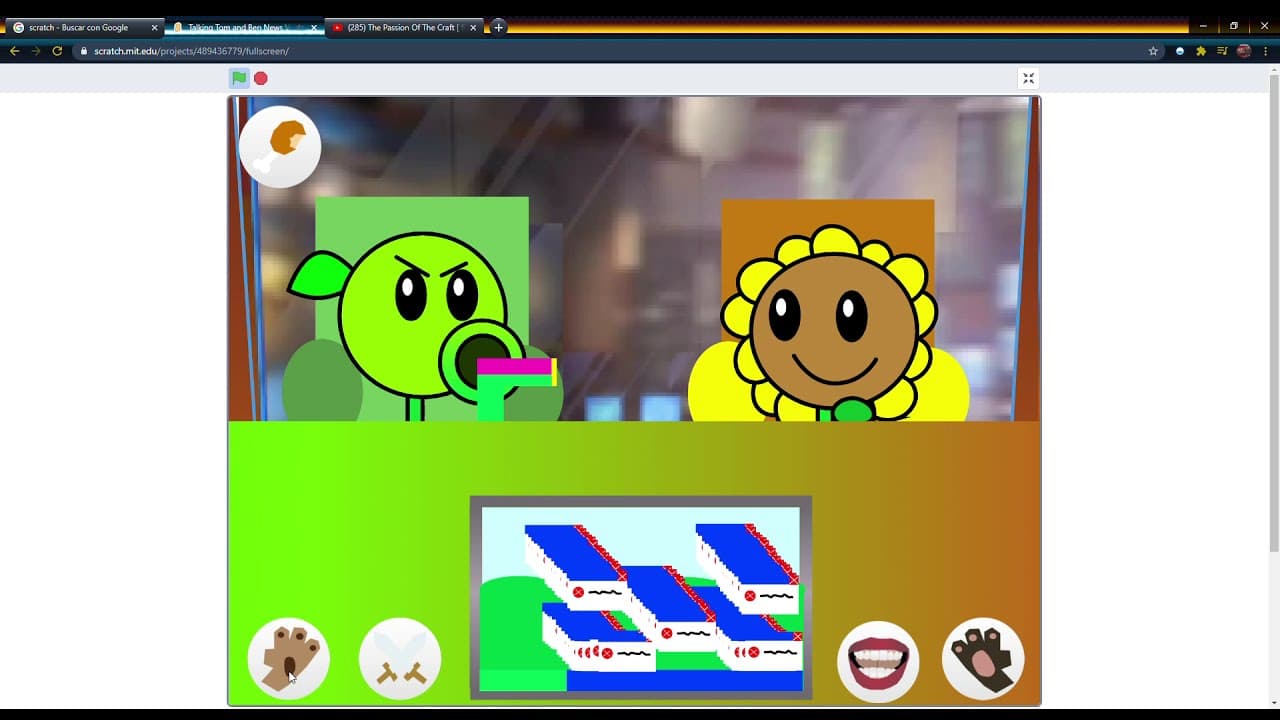Open the browser extensions puzzle icon
Viewport: 1280px width, 720px height.
pos(1201,51)
